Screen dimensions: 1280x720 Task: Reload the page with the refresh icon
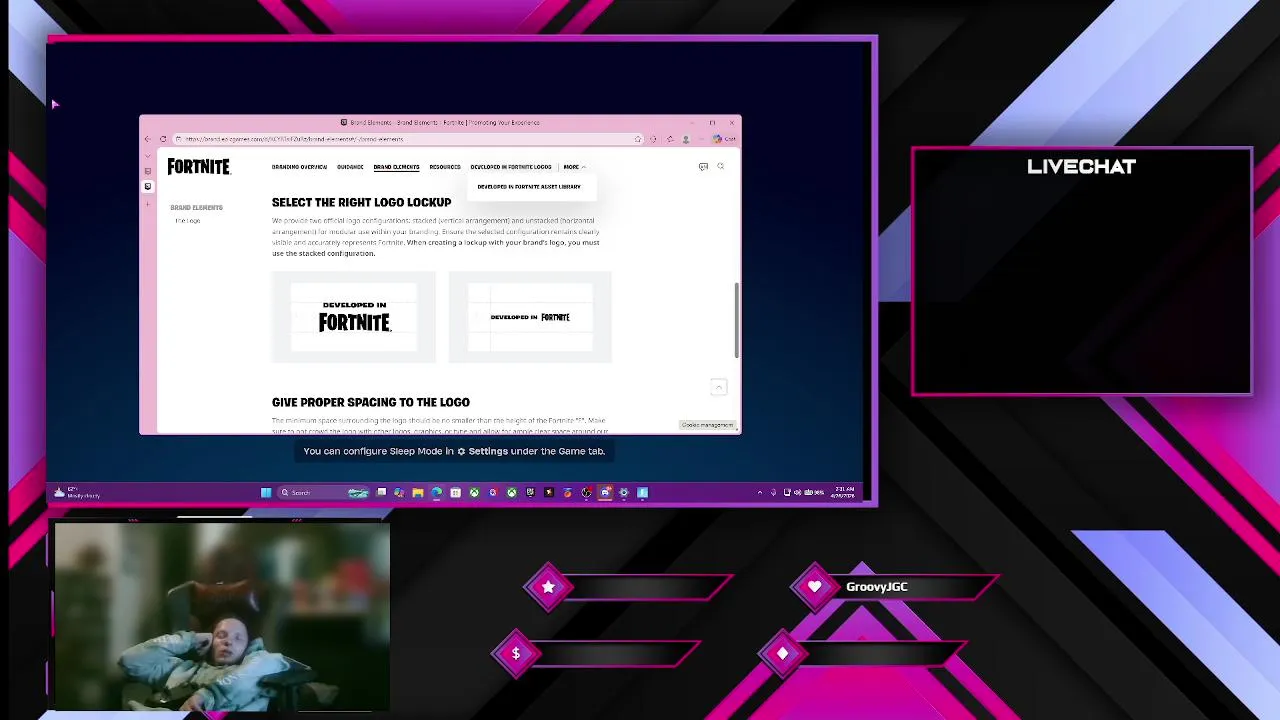point(163,139)
